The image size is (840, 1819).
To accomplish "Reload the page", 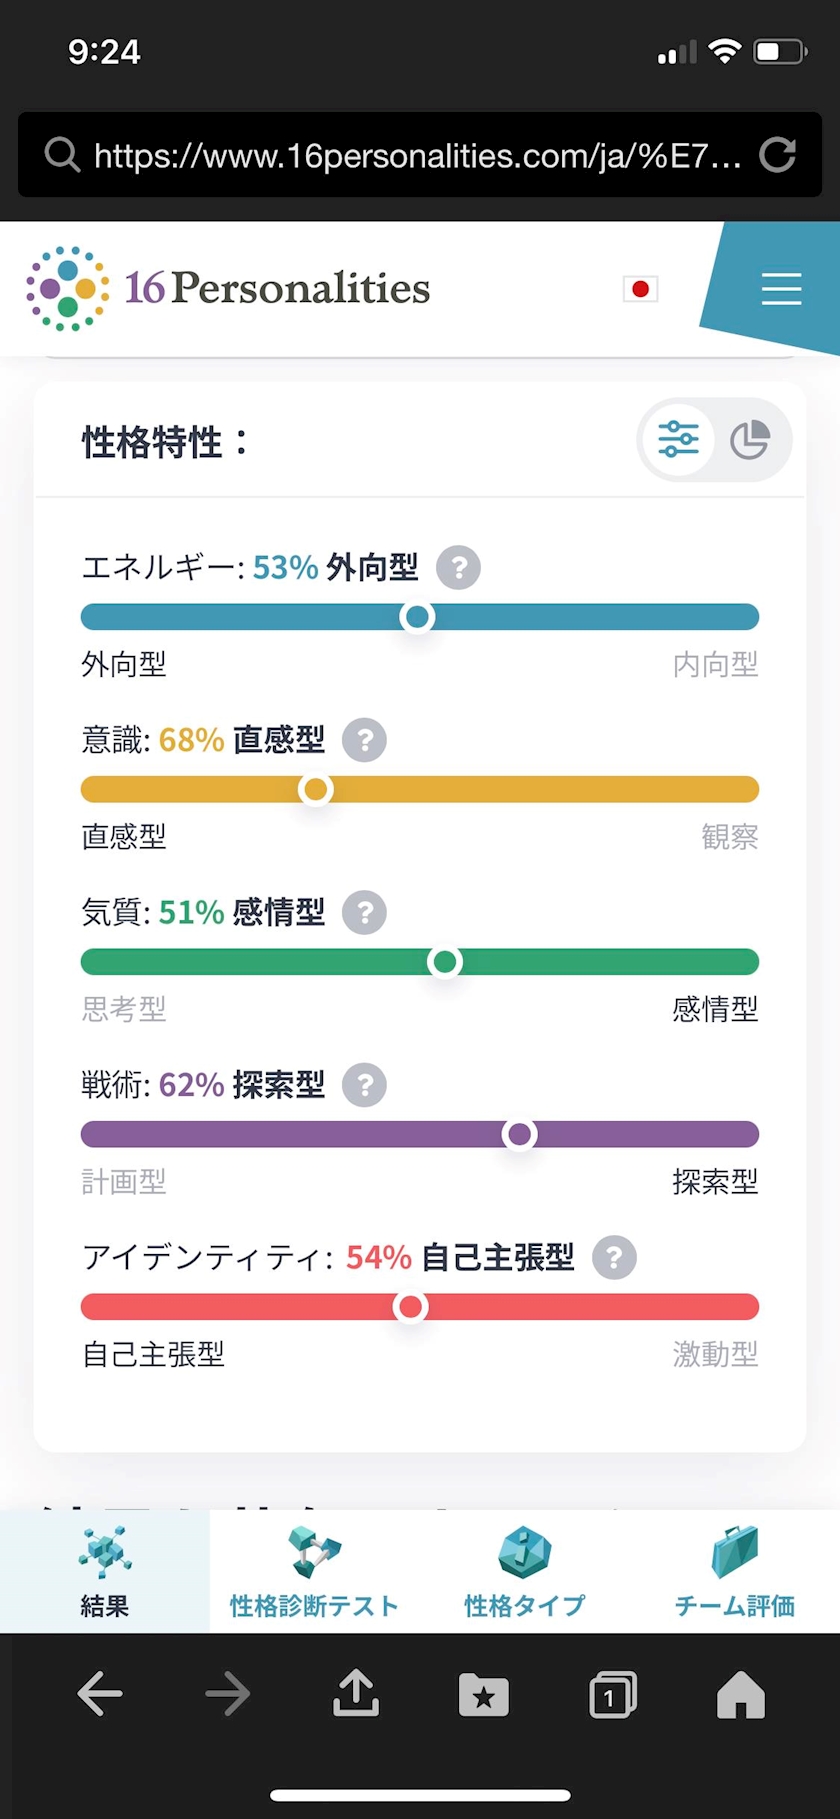I will (x=778, y=155).
